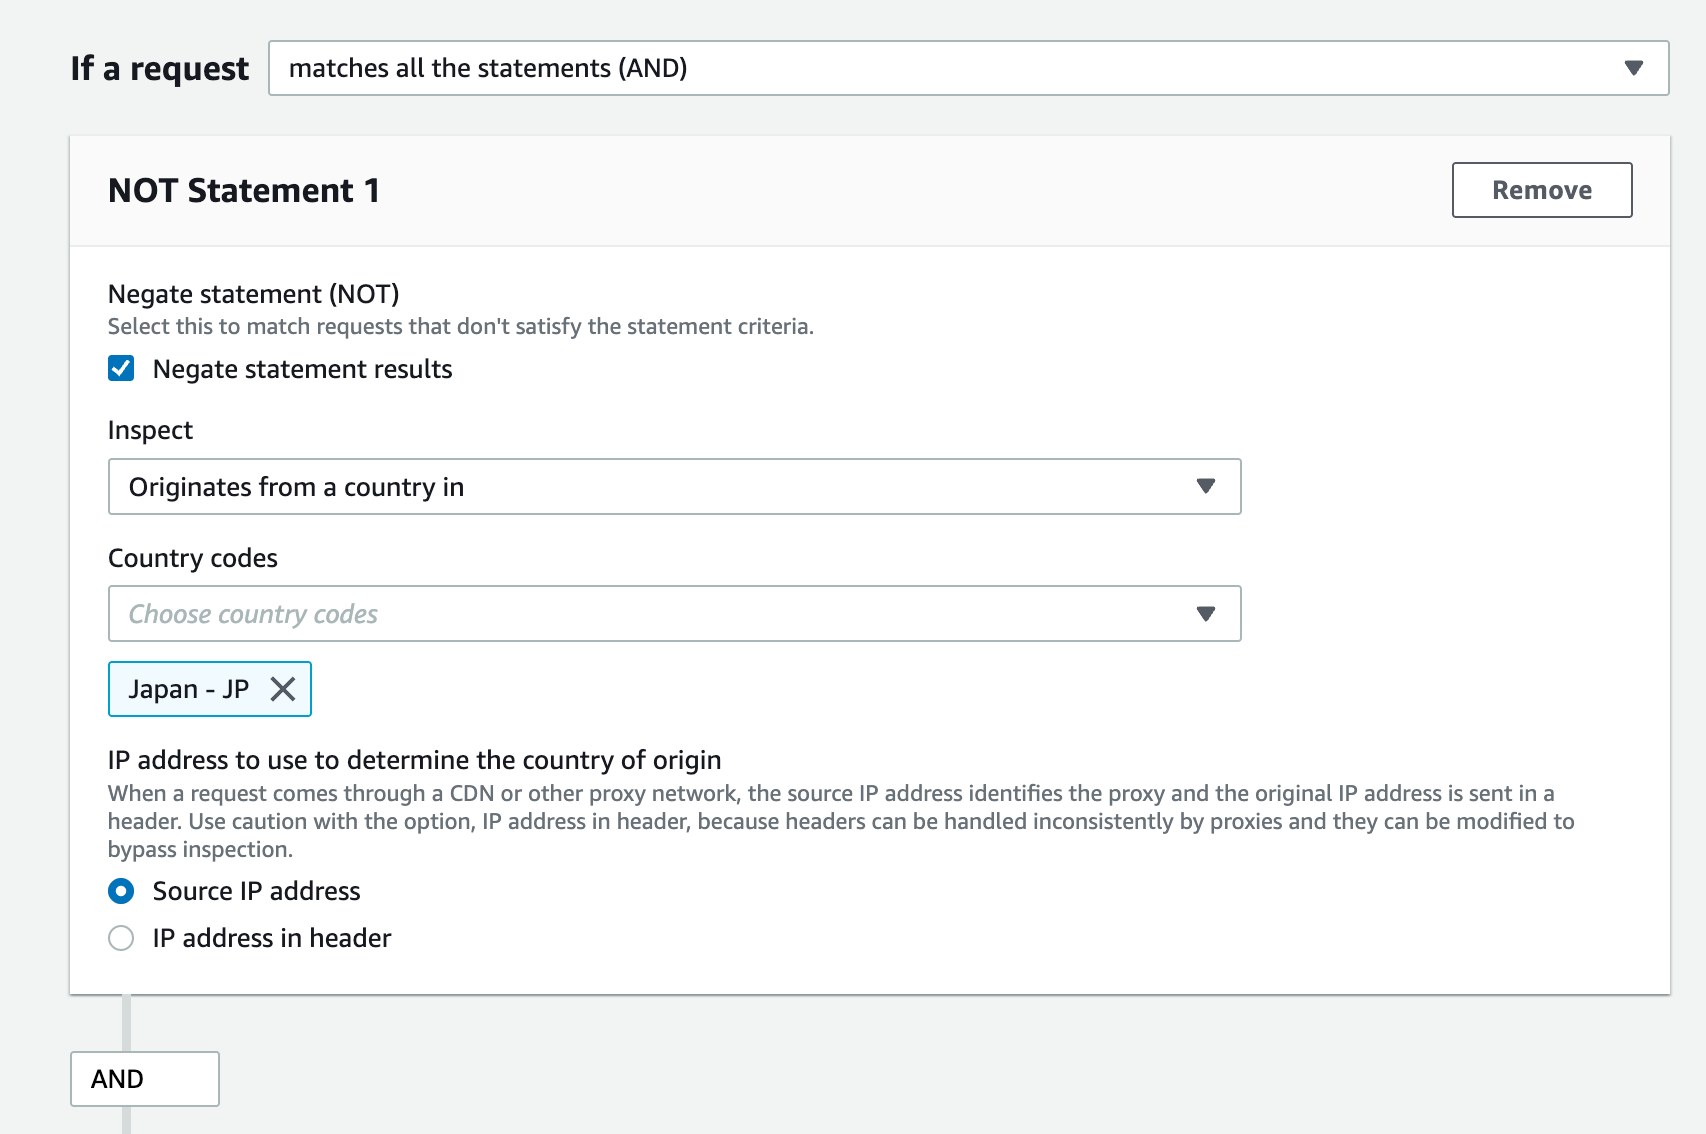Open the Inspect 'Originates from a country in' dropdown
Screen dimensions: 1706x1134
coord(674,487)
